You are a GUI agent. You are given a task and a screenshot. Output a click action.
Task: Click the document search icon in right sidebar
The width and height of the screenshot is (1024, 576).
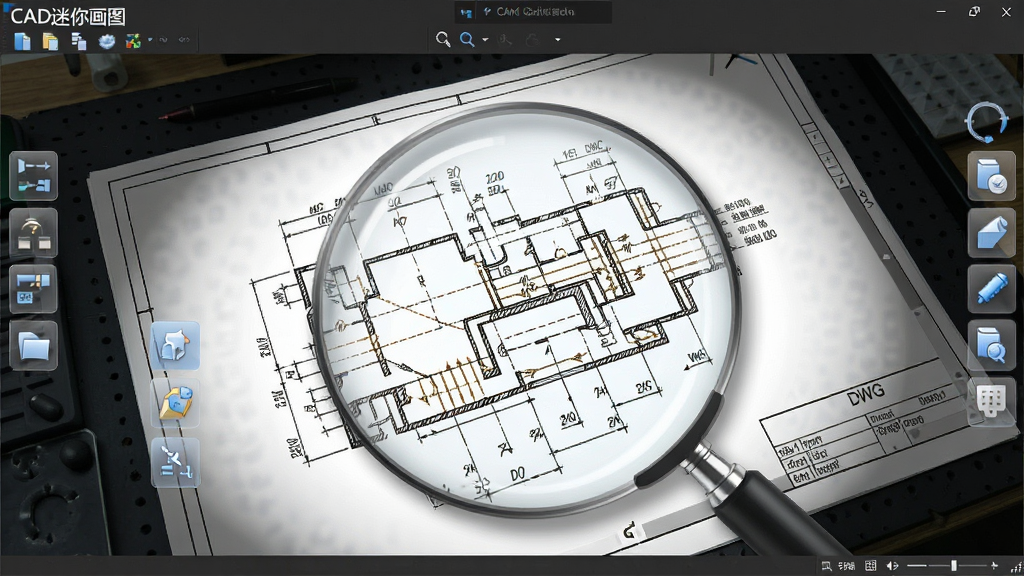tap(991, 346)
